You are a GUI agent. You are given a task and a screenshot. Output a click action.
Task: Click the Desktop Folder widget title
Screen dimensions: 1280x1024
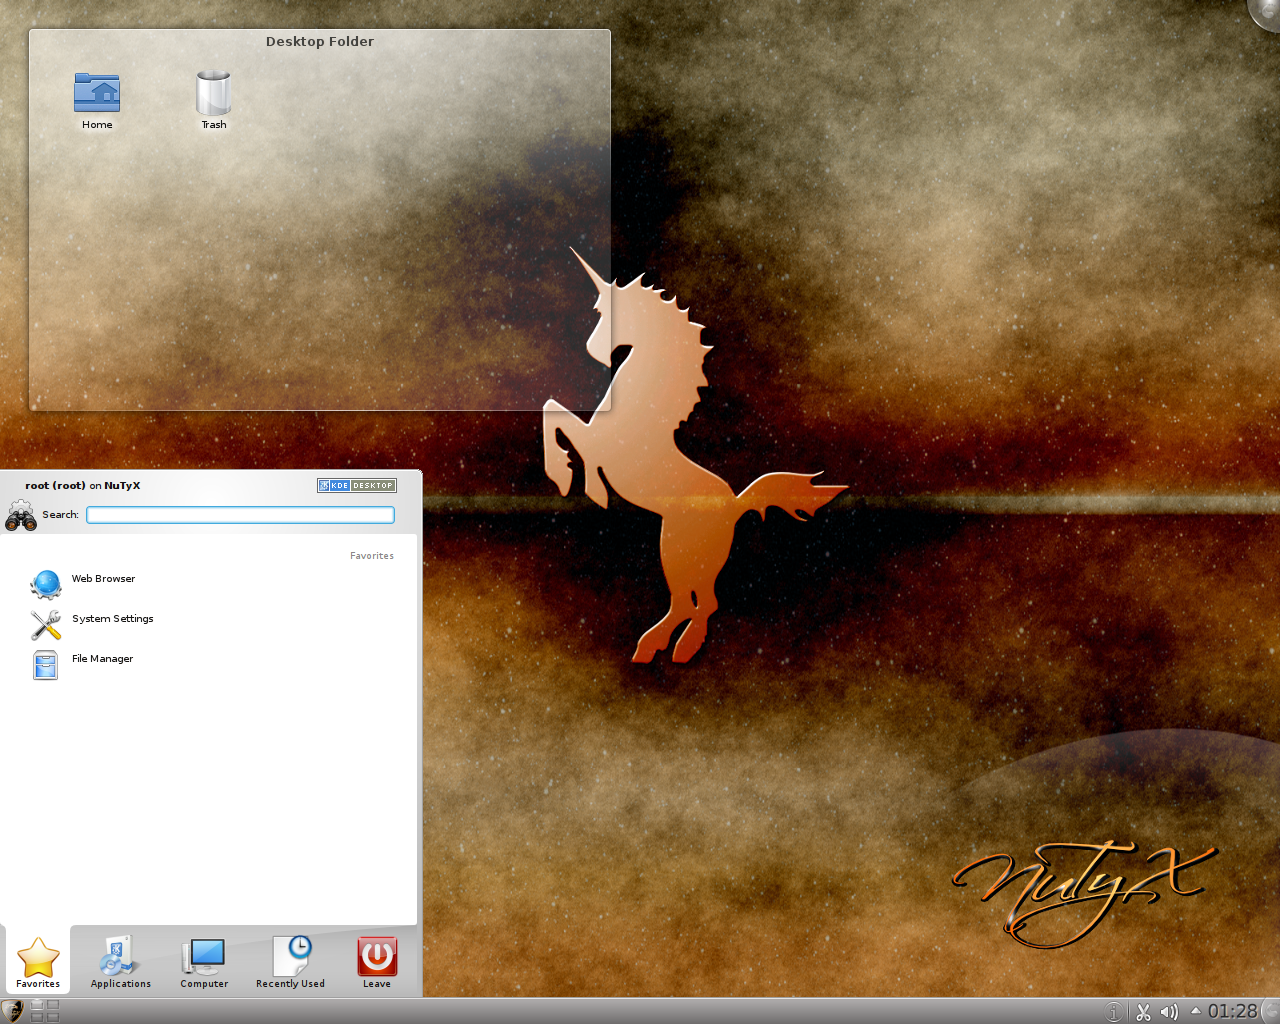[x=320, y=42]
